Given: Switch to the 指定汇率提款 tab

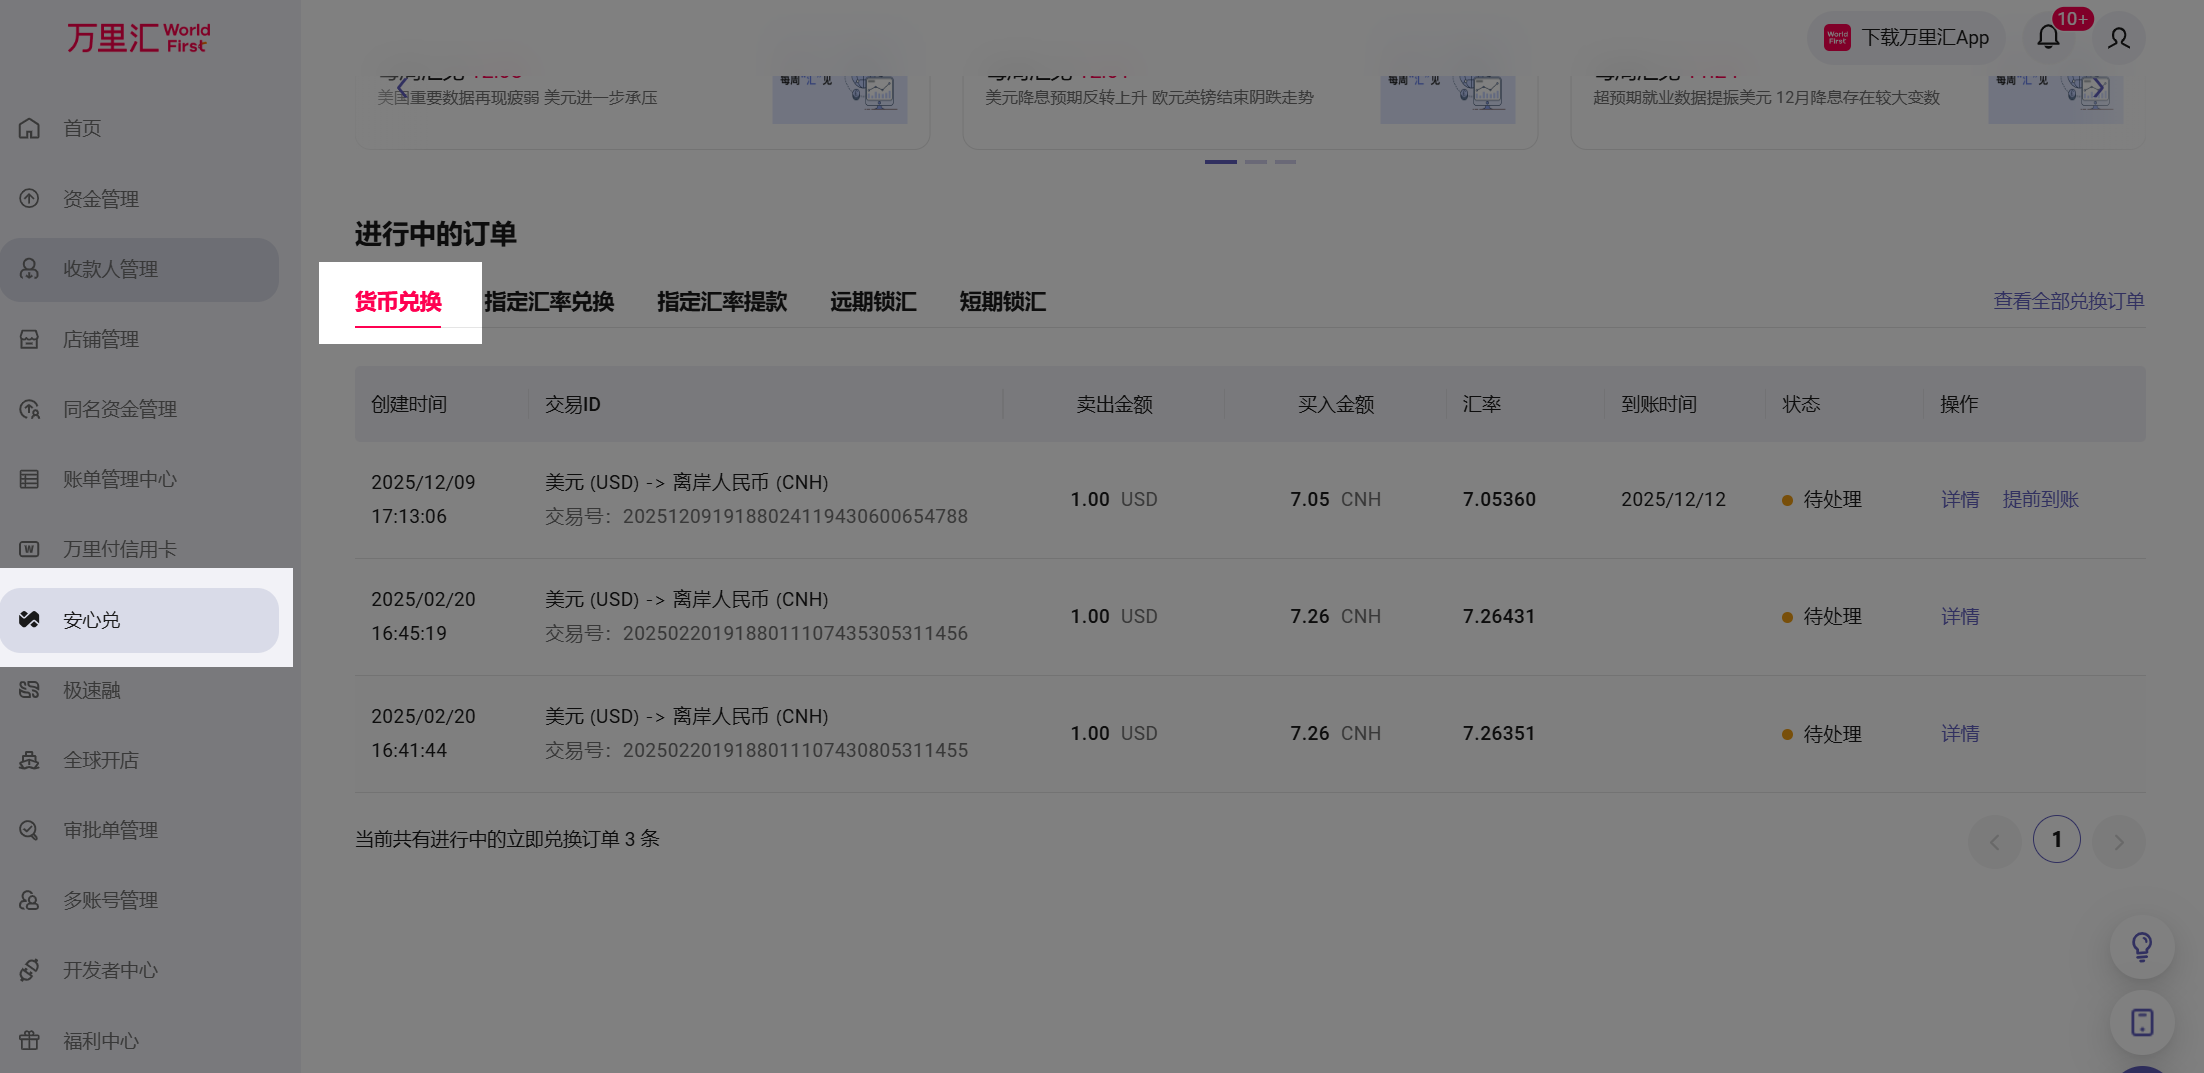Looking at the screenshot, I should (x=722, y=302).
